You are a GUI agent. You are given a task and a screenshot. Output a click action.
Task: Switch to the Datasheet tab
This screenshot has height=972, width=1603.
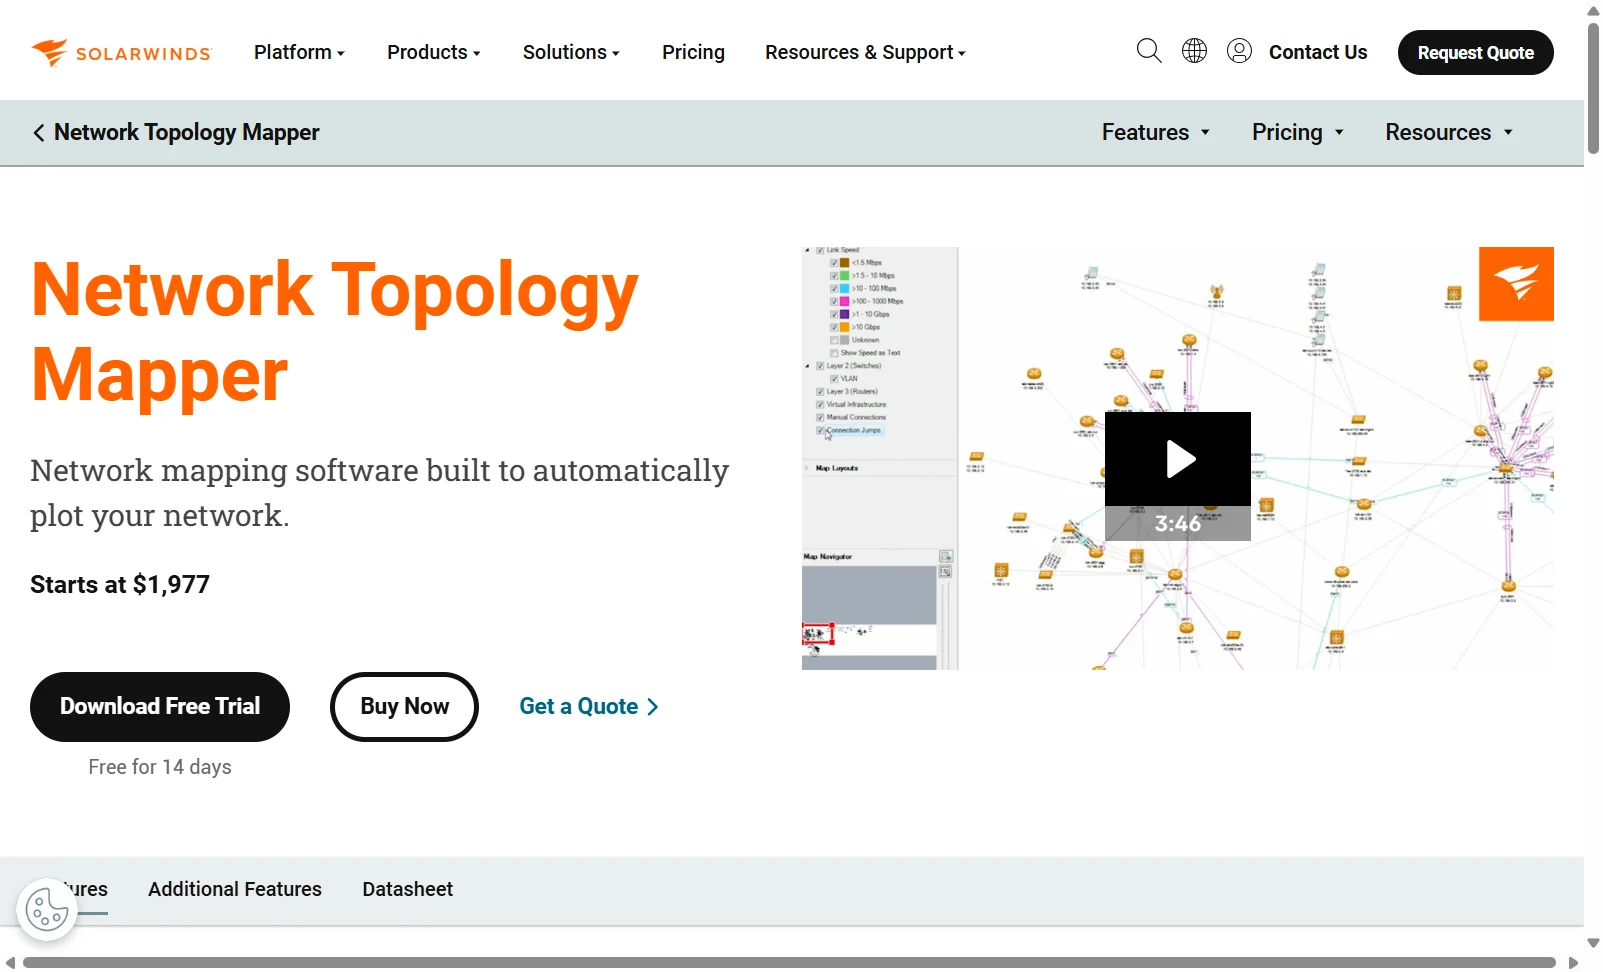coord(407,889)
